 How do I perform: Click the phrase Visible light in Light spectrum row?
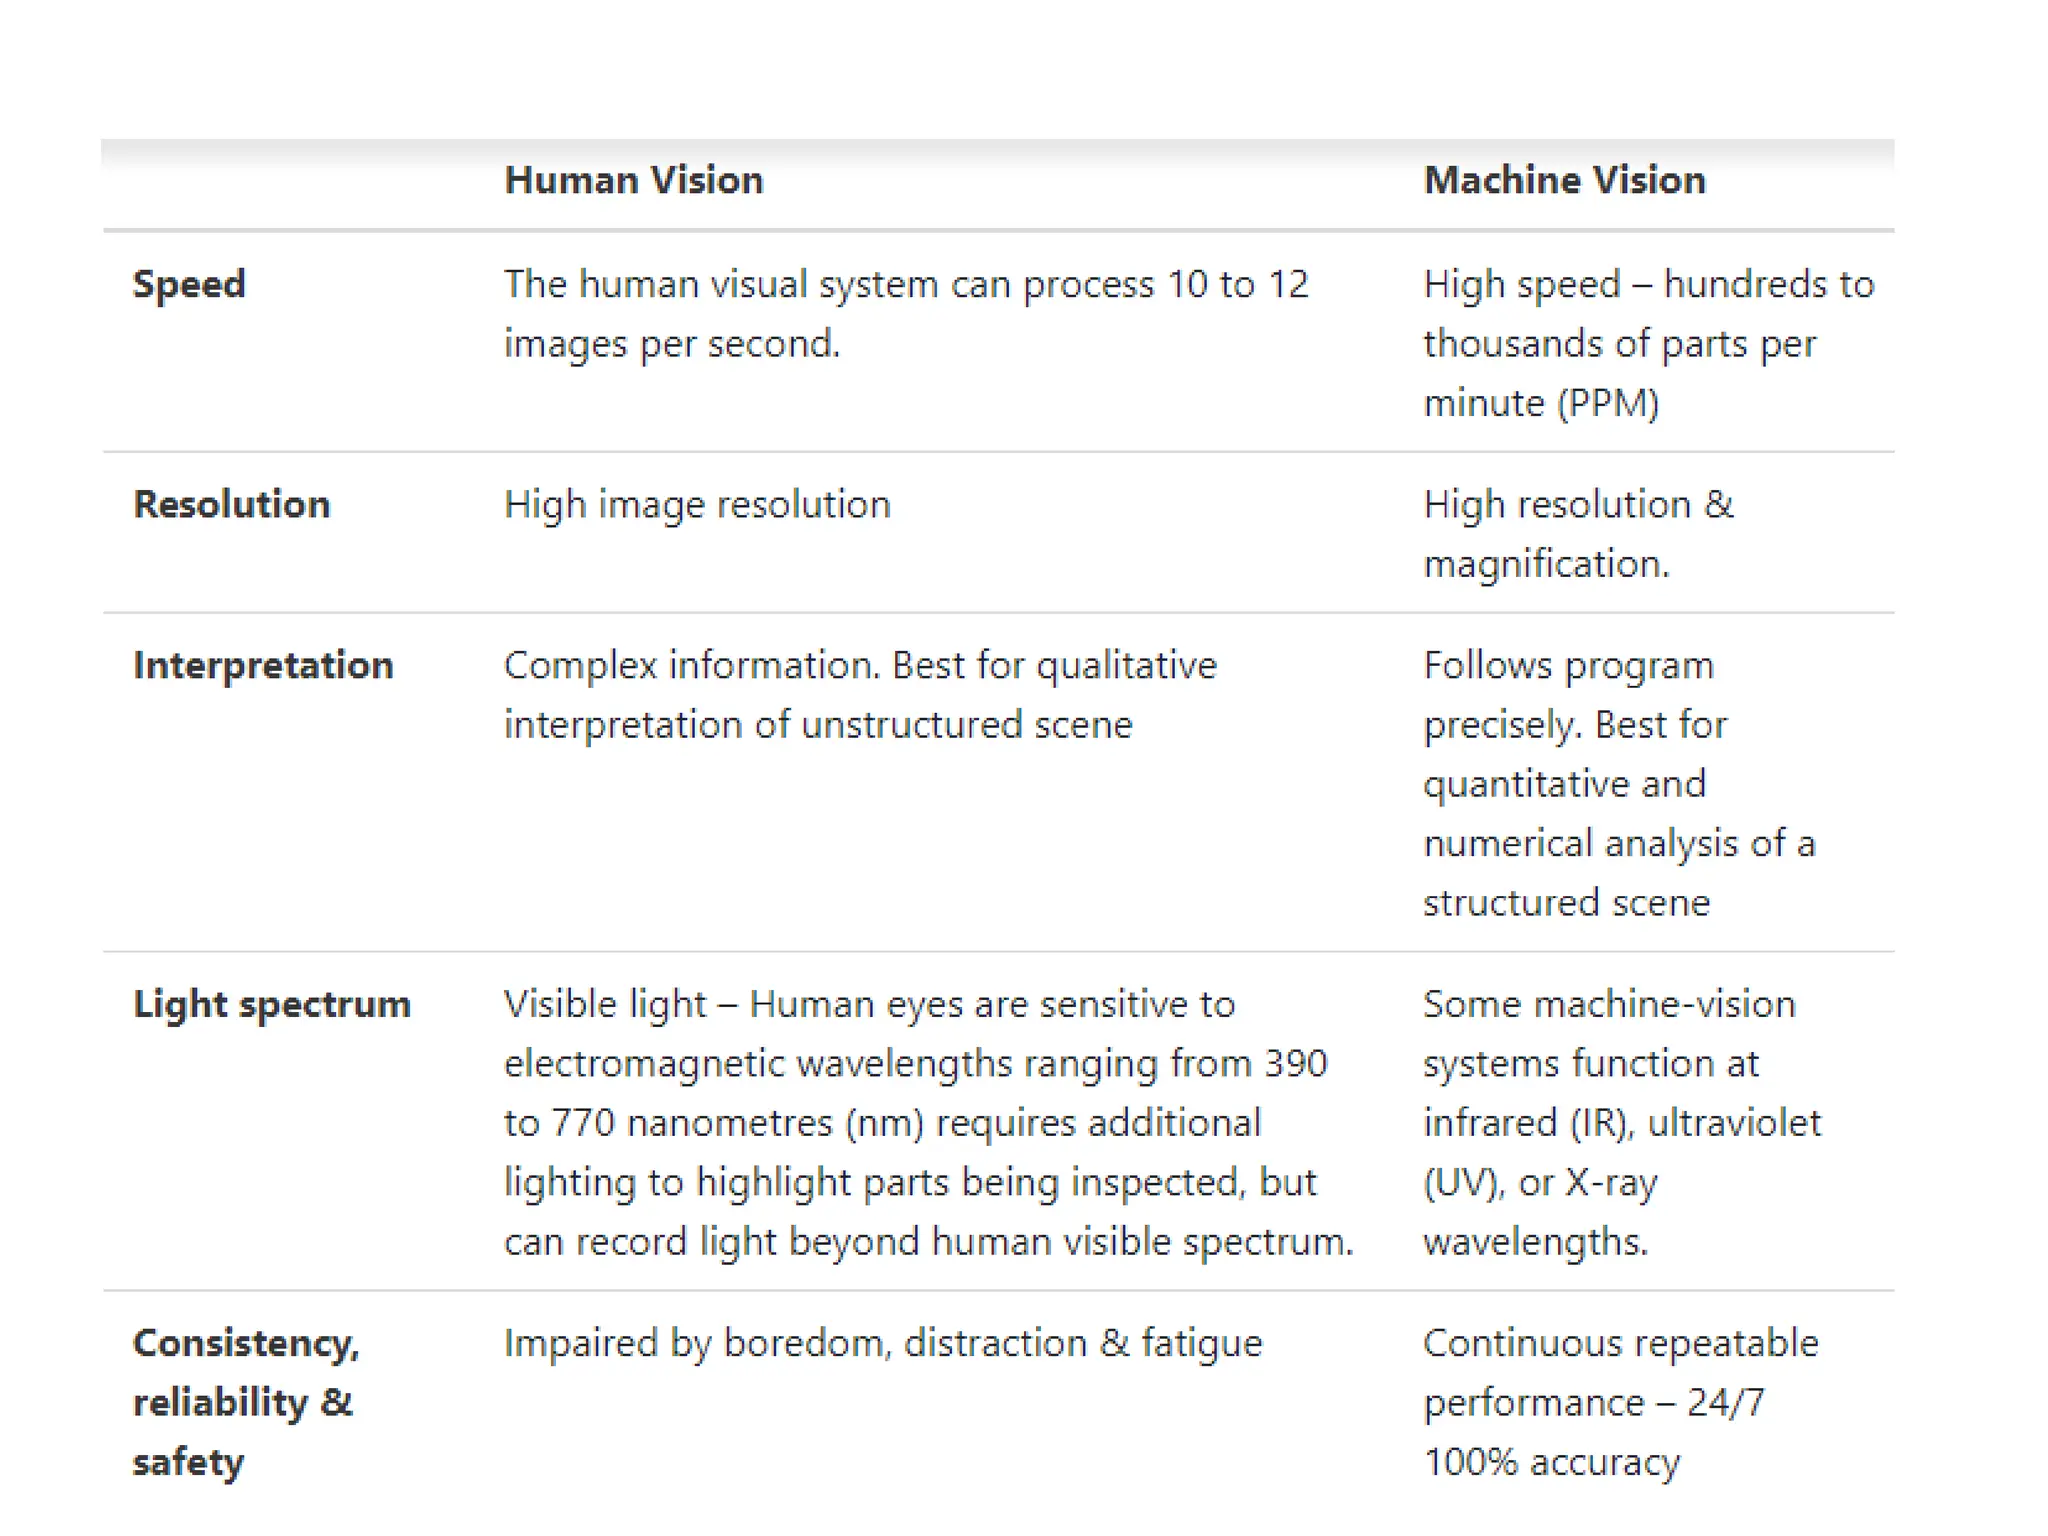click(605, 1005)
